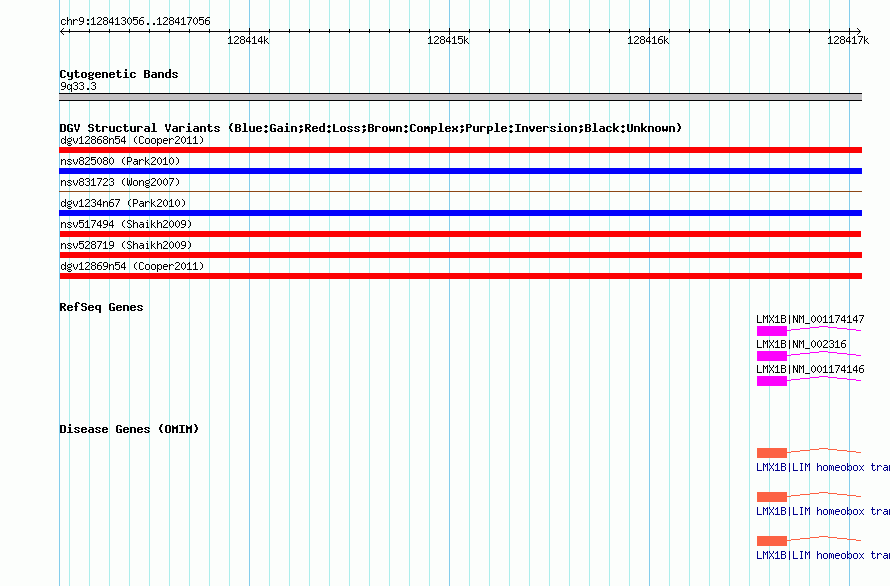This screenshot has height=586, width=890.
Task: Click the 9q33.3 cytogenetic band label
Action: 78,86
